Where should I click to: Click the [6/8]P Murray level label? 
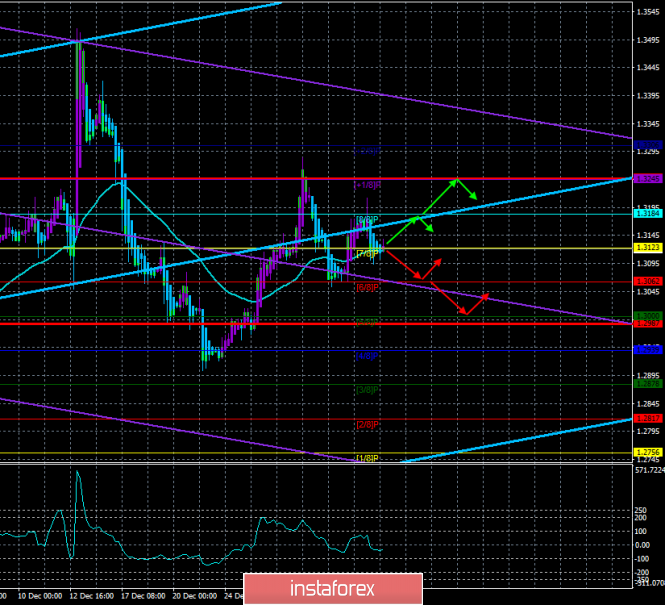[x=367, y=287]
